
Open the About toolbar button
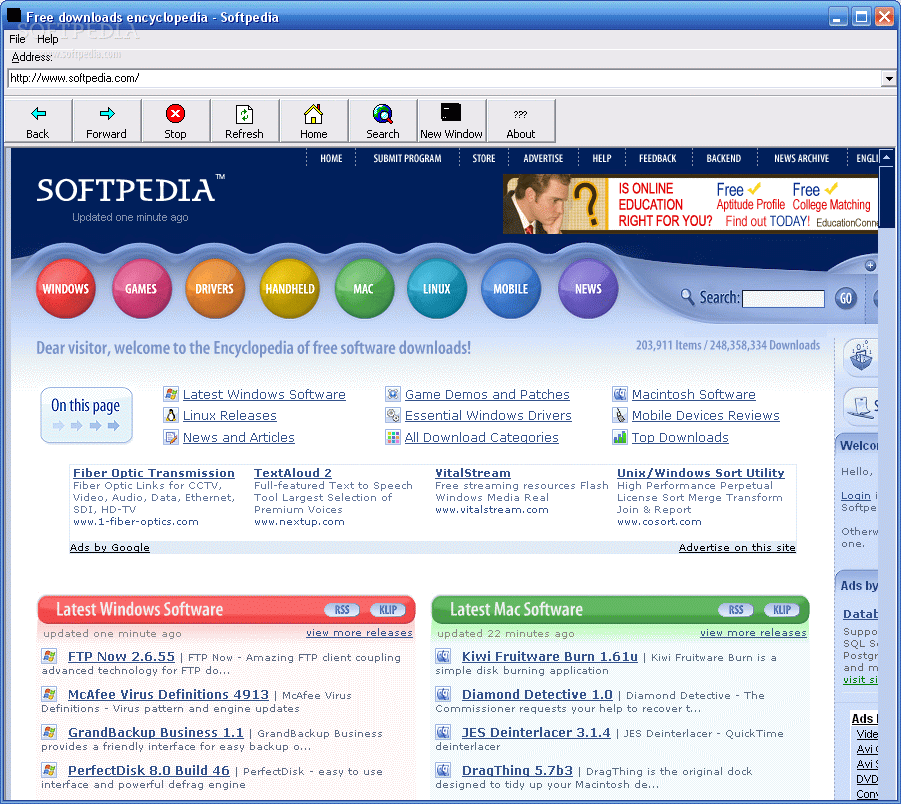coord(521,121)
